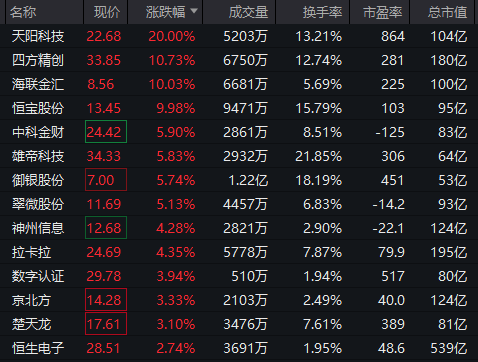Screen dimensions: 478x362
Task: Click the 现价 column header
Action: tap(107, 12)
